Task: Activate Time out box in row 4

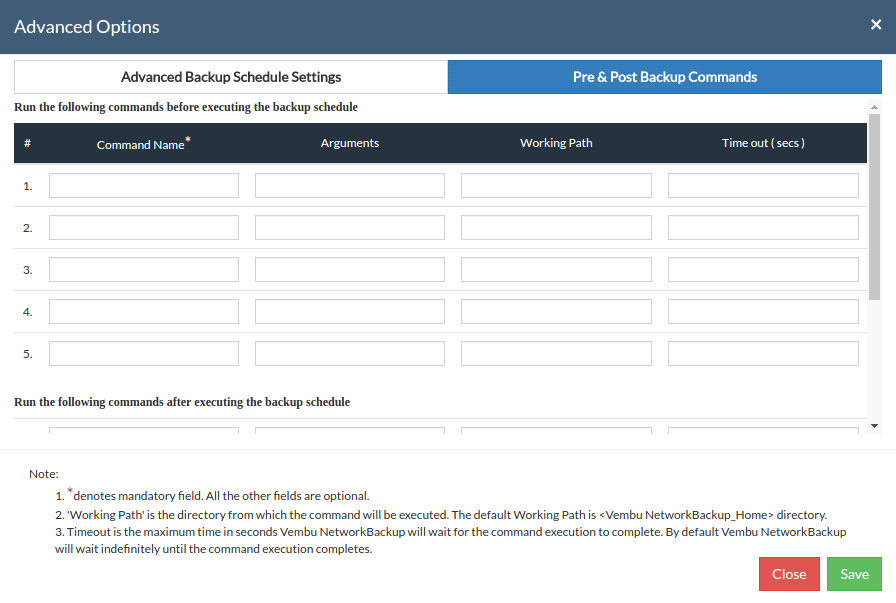Action: pyautogui.click(x=763, y=312)
